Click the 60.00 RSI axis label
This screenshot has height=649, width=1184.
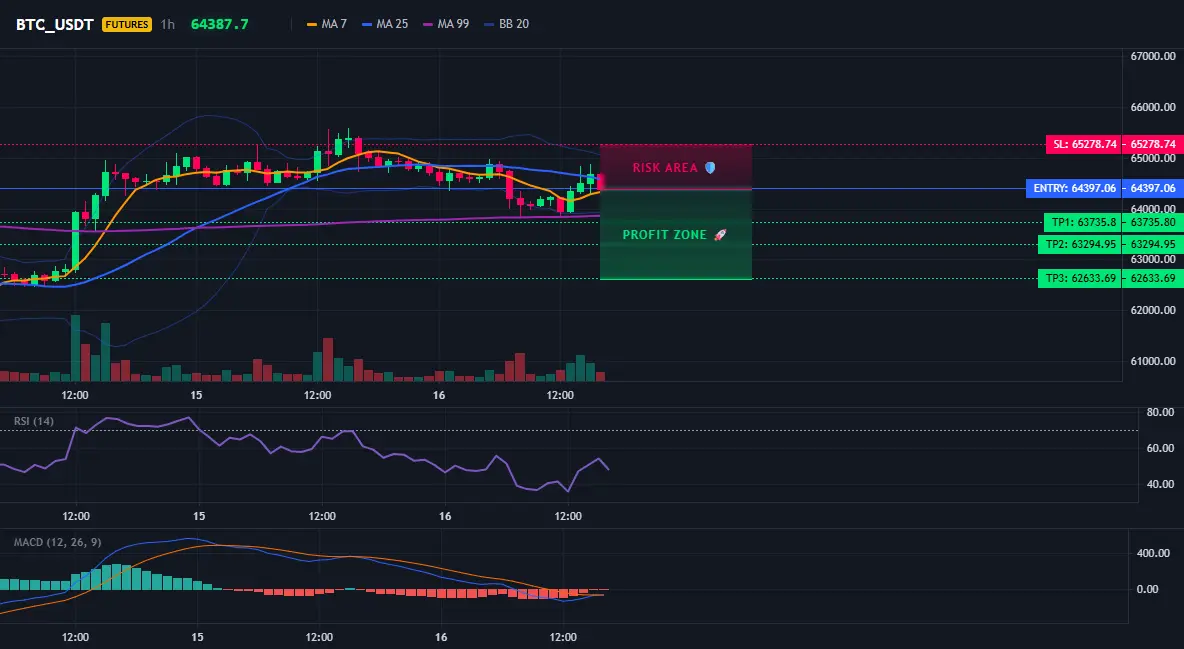1160,448
